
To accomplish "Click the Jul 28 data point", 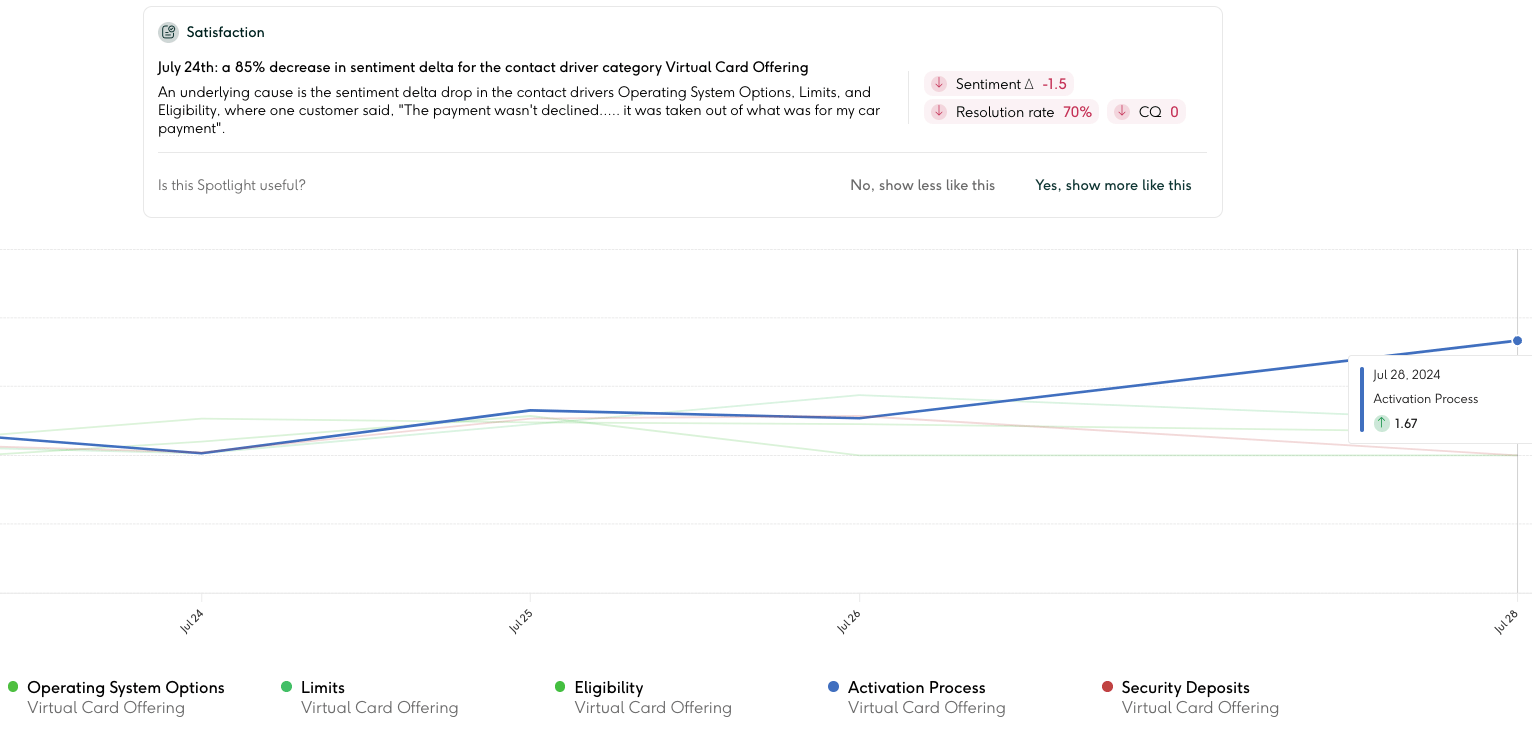I will (x=1517, y=341).
